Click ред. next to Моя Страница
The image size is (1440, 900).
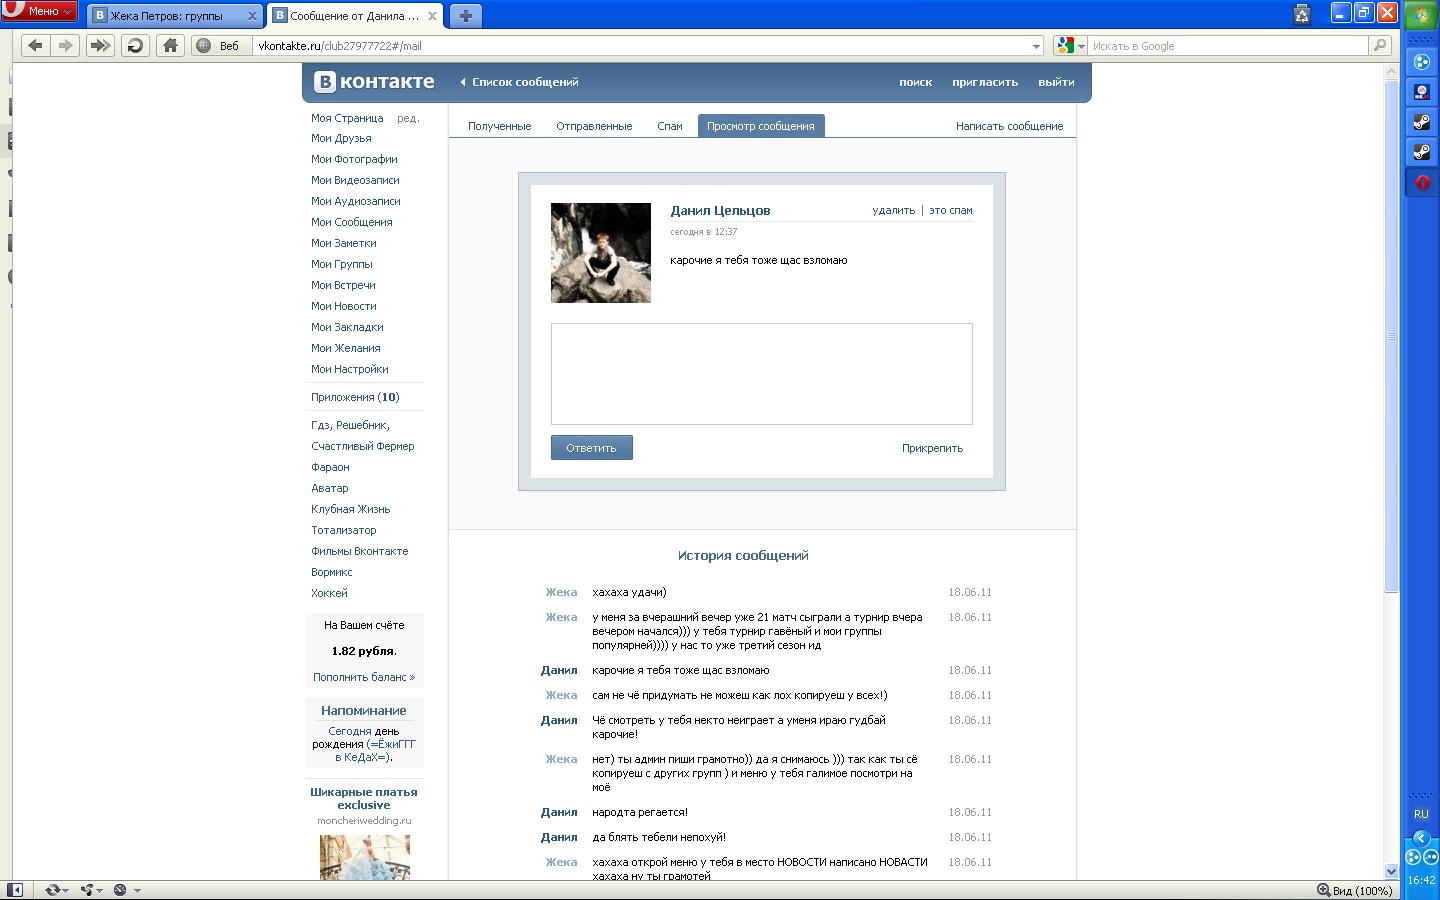(408, 118)
